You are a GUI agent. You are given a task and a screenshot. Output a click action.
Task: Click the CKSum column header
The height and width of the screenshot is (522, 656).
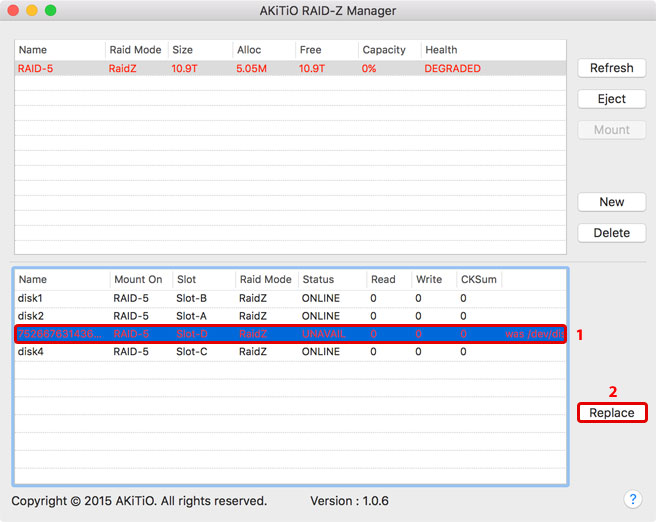click(477, 280)
